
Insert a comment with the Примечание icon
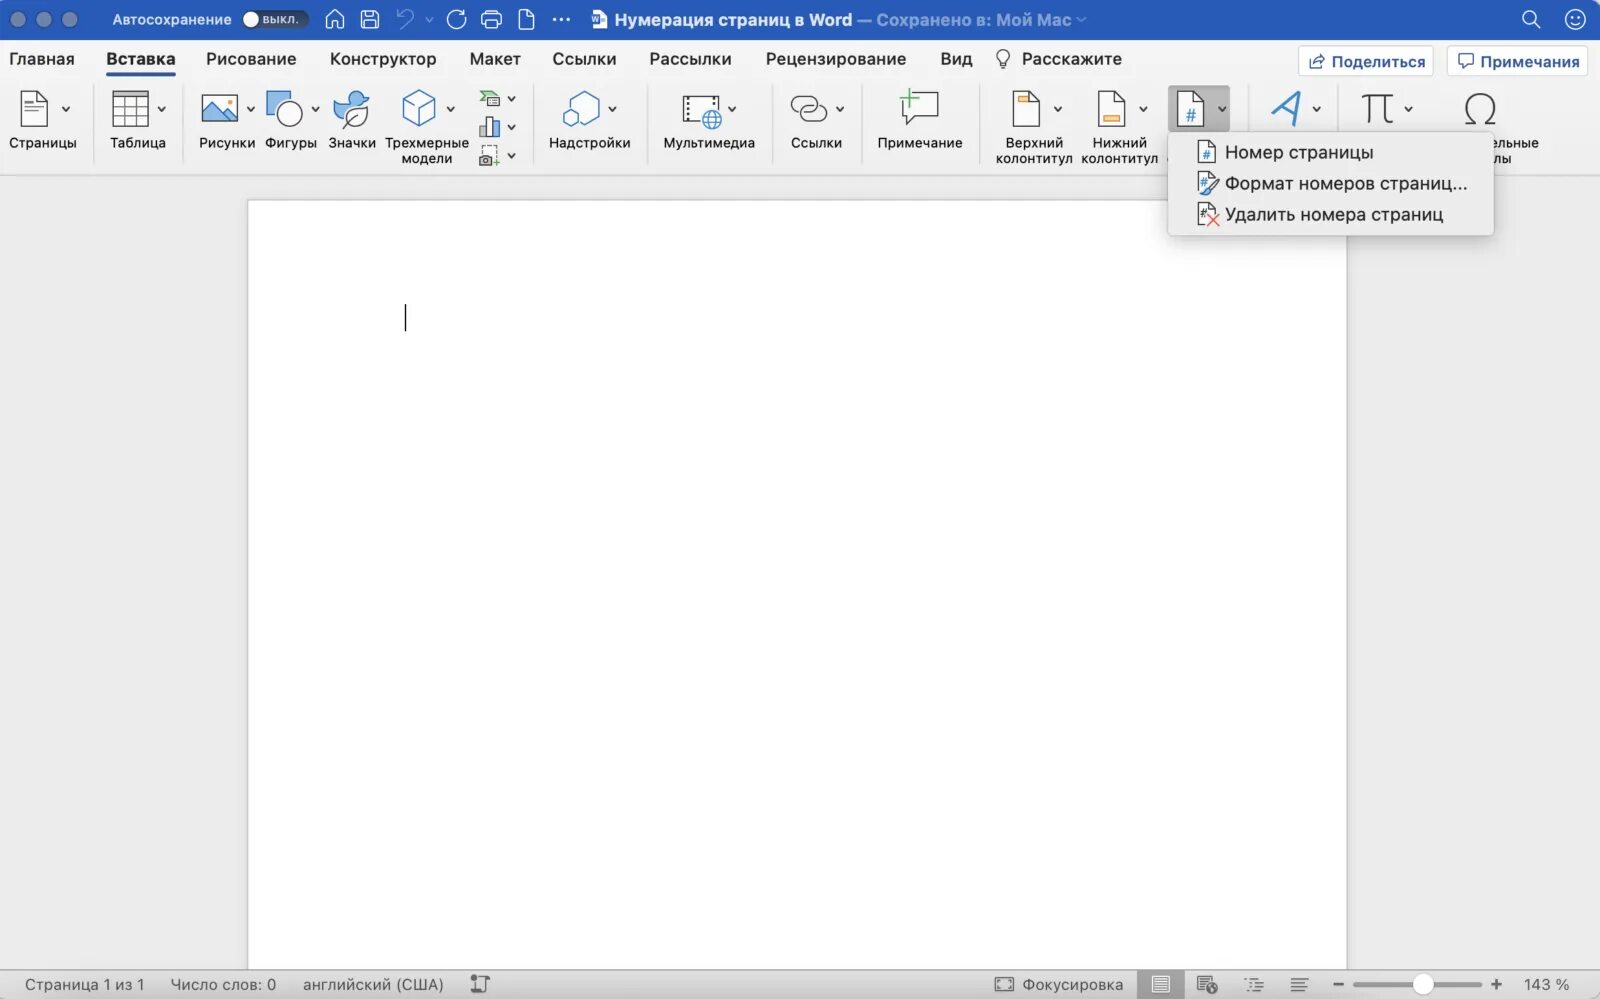pos(919,108)
